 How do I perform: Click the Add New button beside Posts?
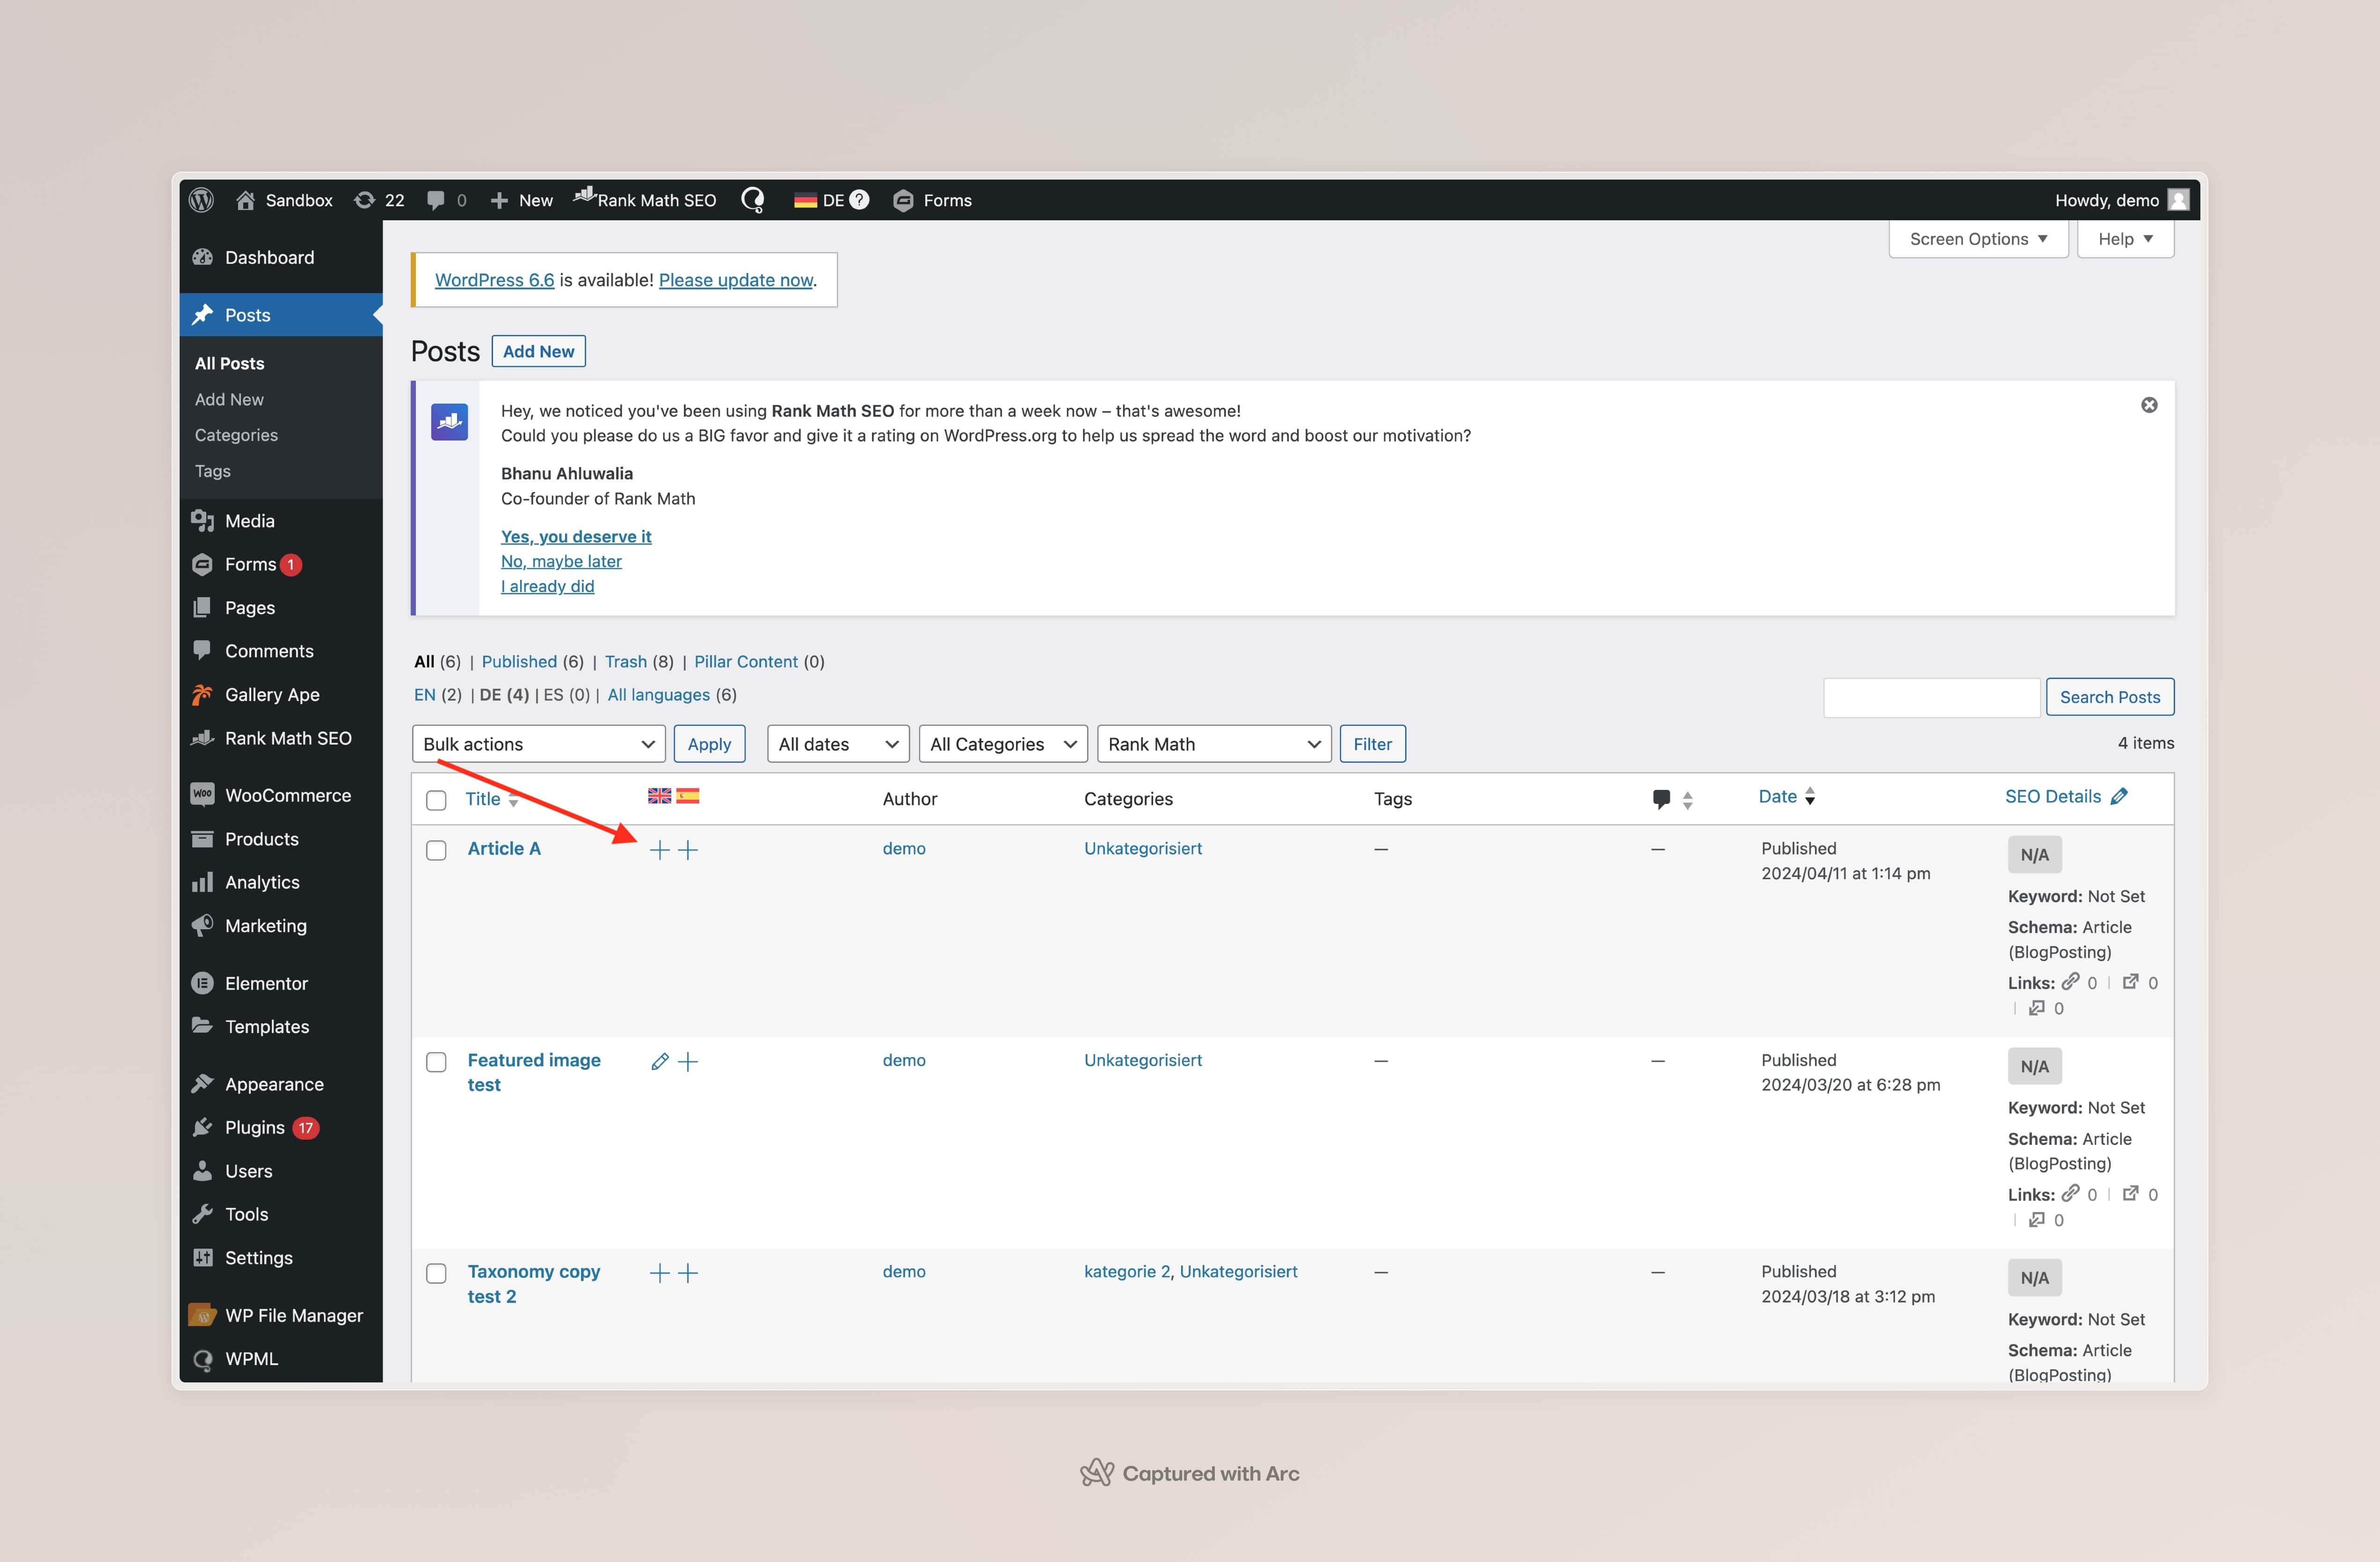pos(538,351)
